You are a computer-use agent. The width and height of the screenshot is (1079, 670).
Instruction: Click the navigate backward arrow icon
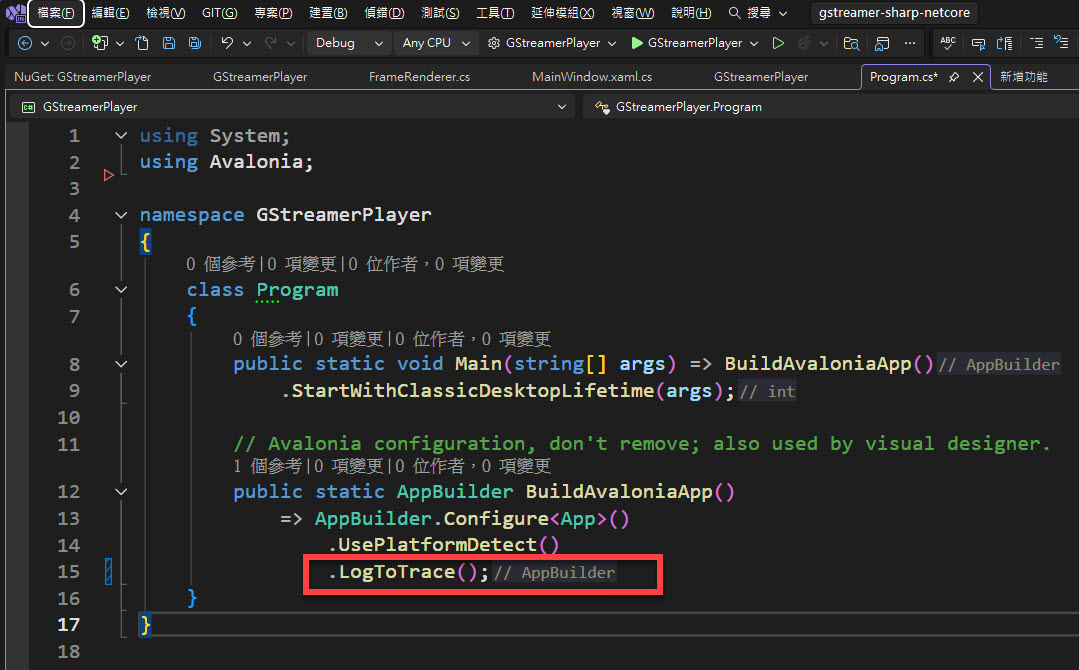coord(25,43)
